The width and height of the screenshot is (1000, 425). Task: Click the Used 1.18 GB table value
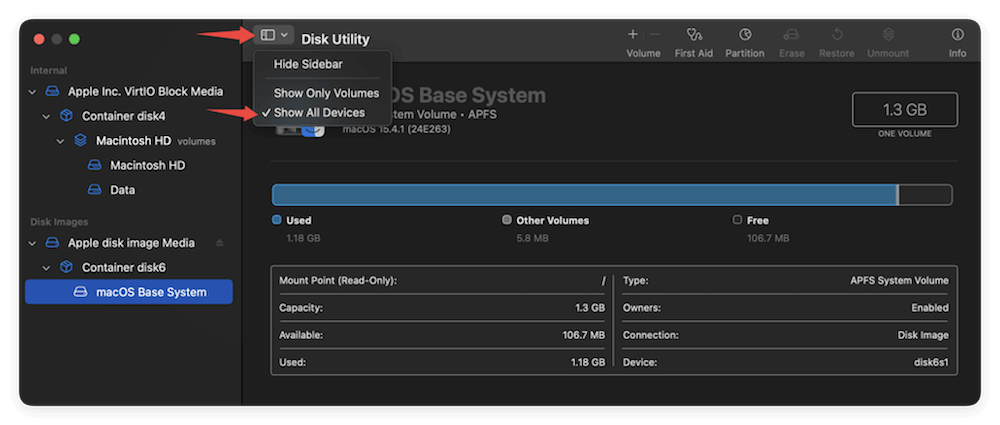click(587, 362)
